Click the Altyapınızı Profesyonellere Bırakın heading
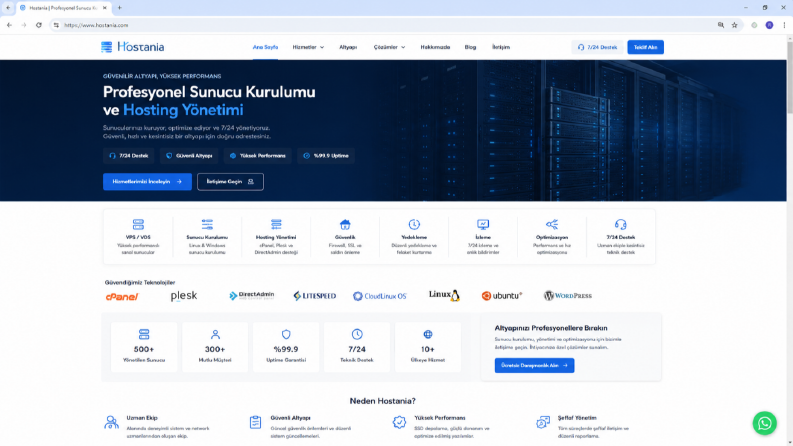This screenshot has height=446, width=793. click(551, 328)
